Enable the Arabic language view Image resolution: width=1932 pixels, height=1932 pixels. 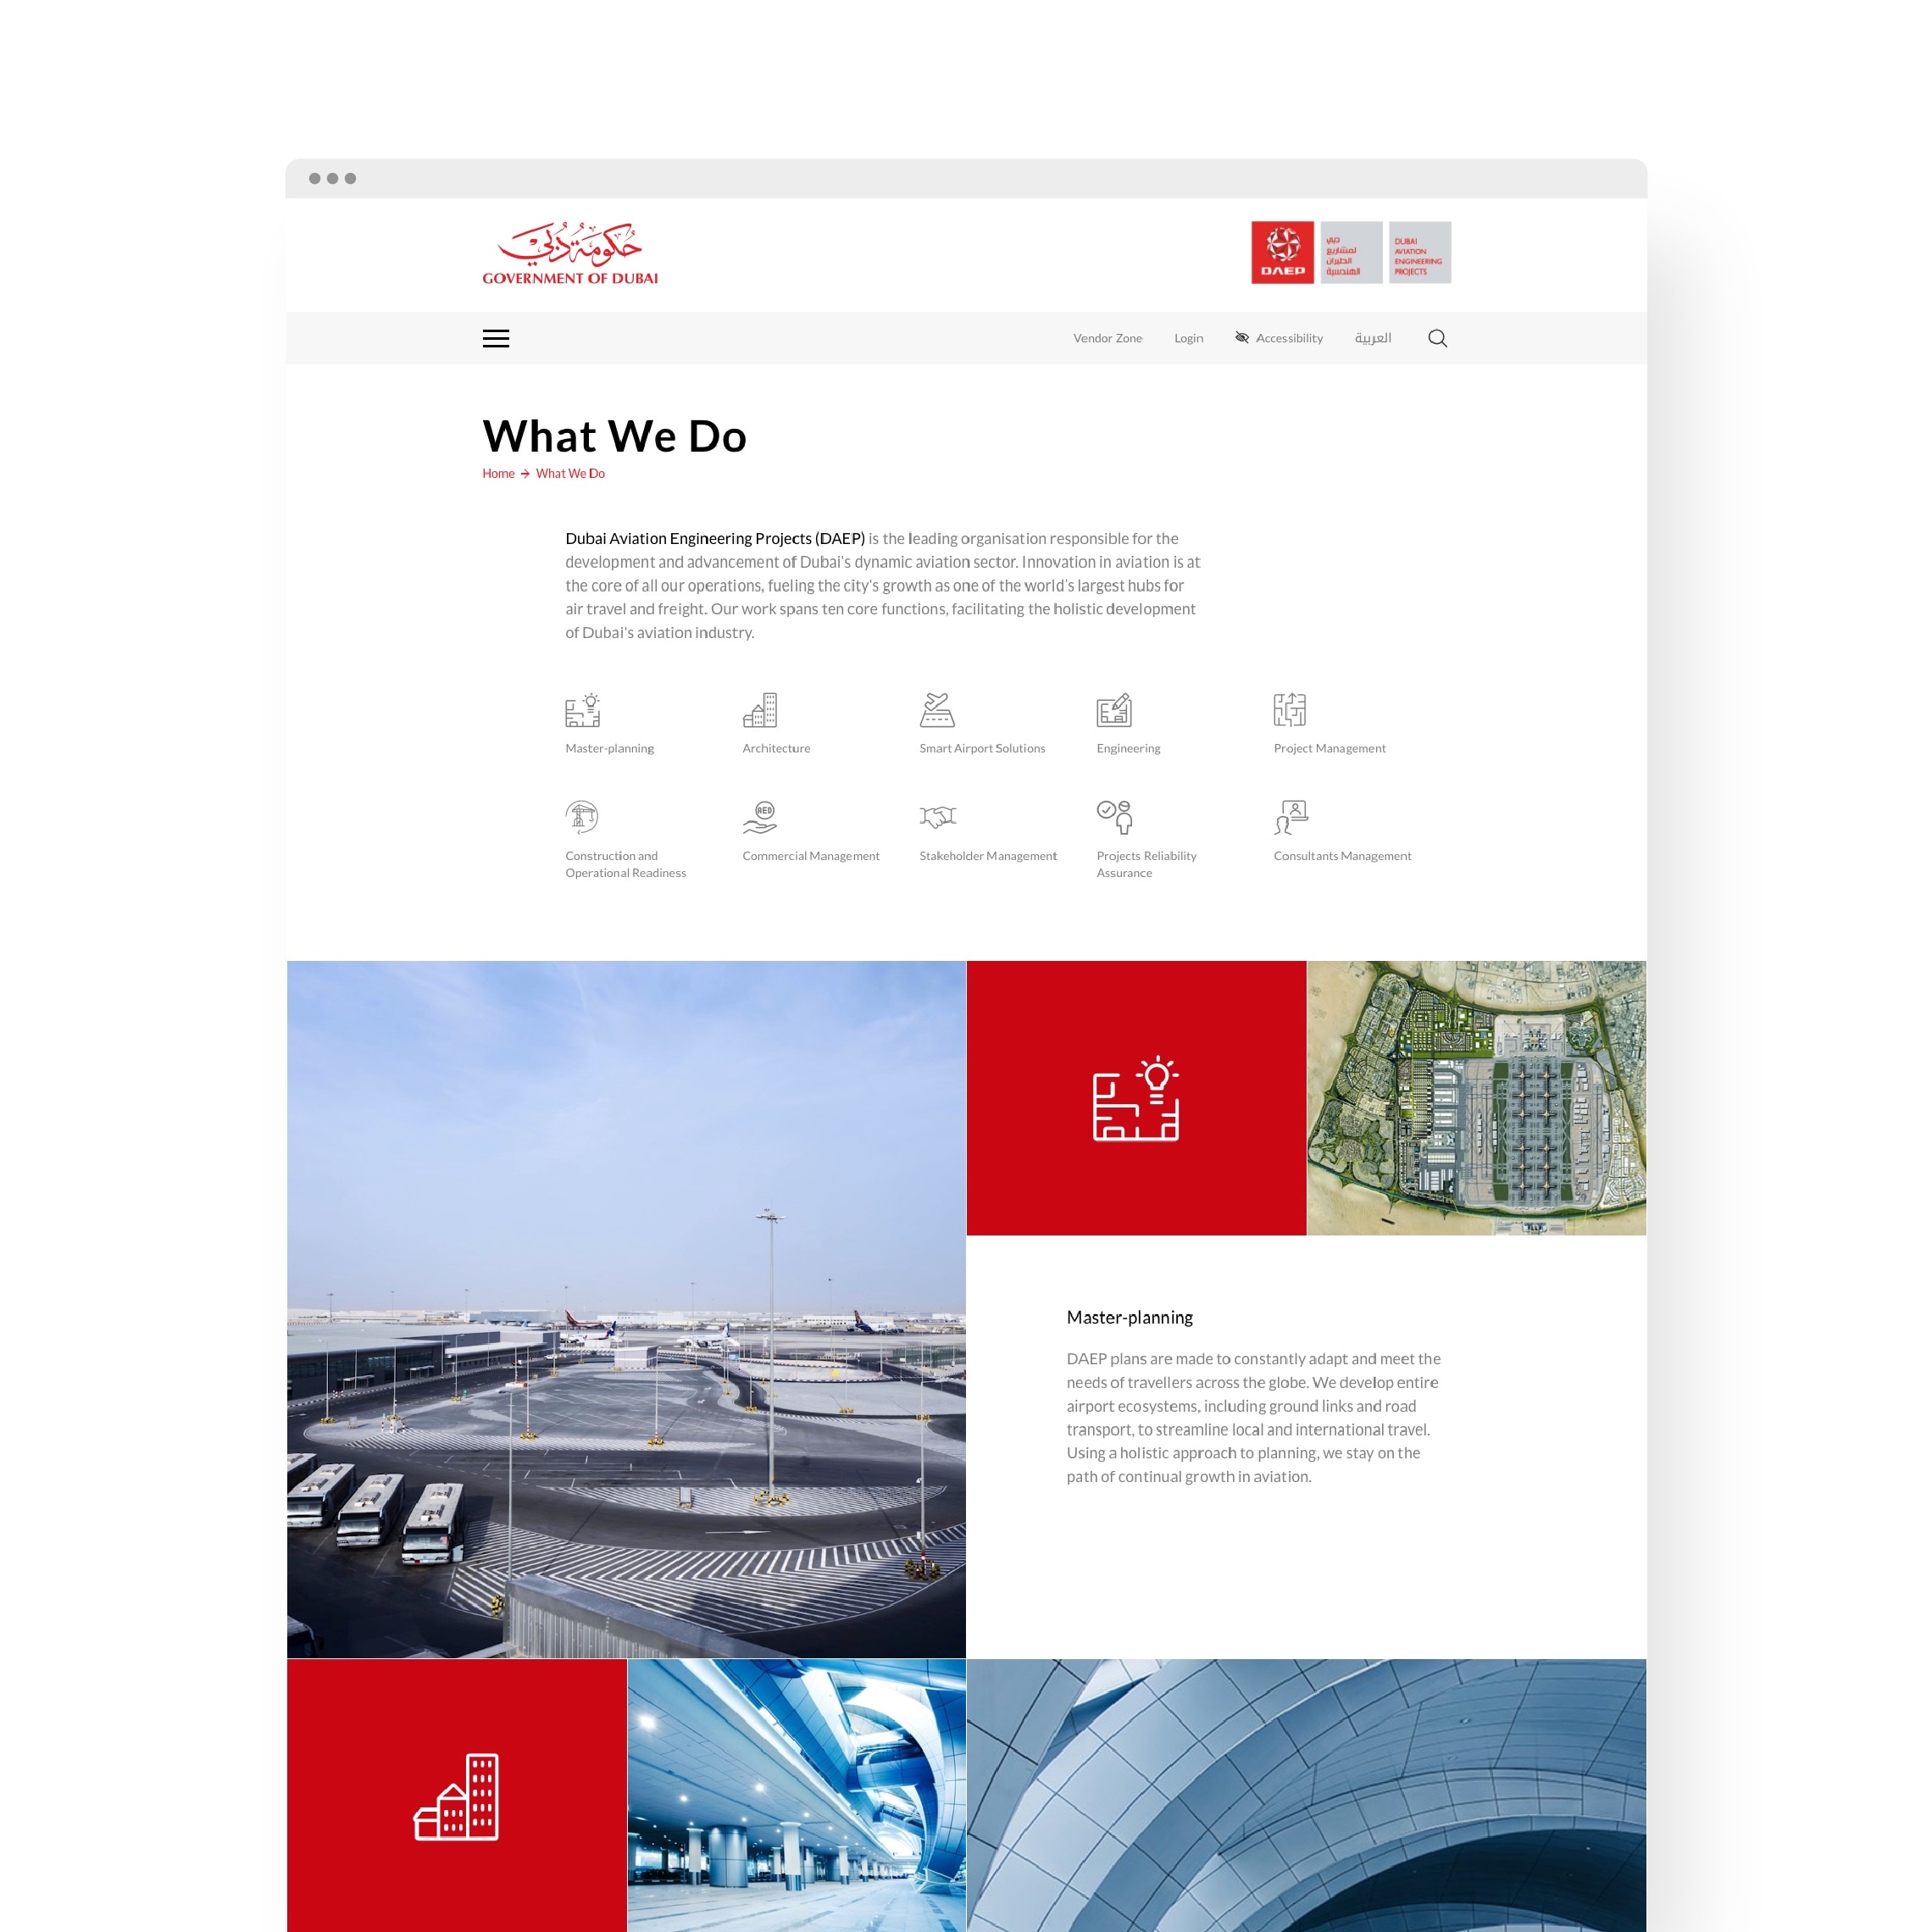pyautogui.click(x=1373, y=336)
